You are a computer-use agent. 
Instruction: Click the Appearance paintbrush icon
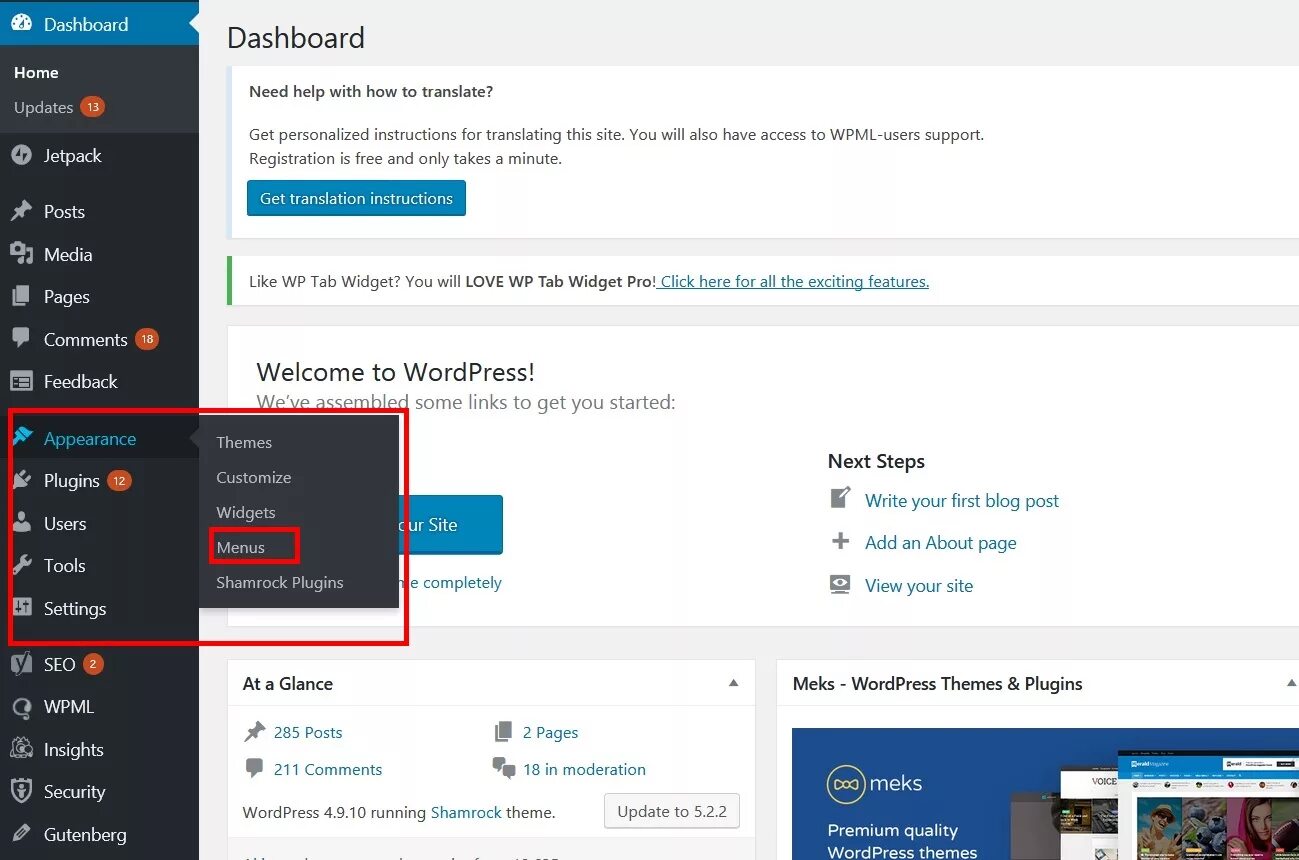coord(22,438)
